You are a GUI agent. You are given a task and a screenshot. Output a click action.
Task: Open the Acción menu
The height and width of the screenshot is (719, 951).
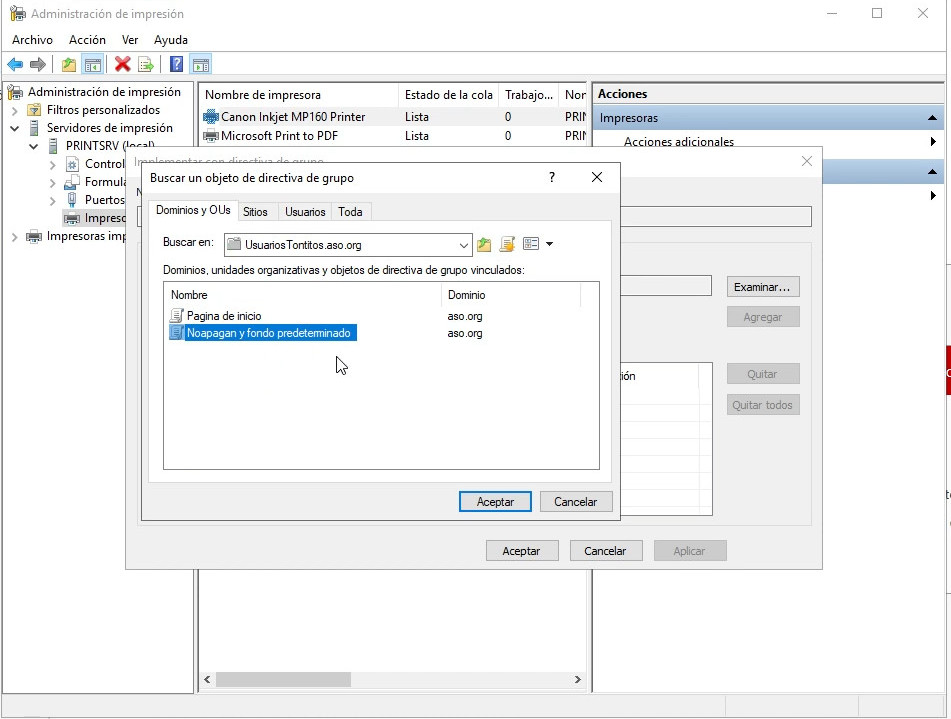pyautogui.click(x=87, y=40)
